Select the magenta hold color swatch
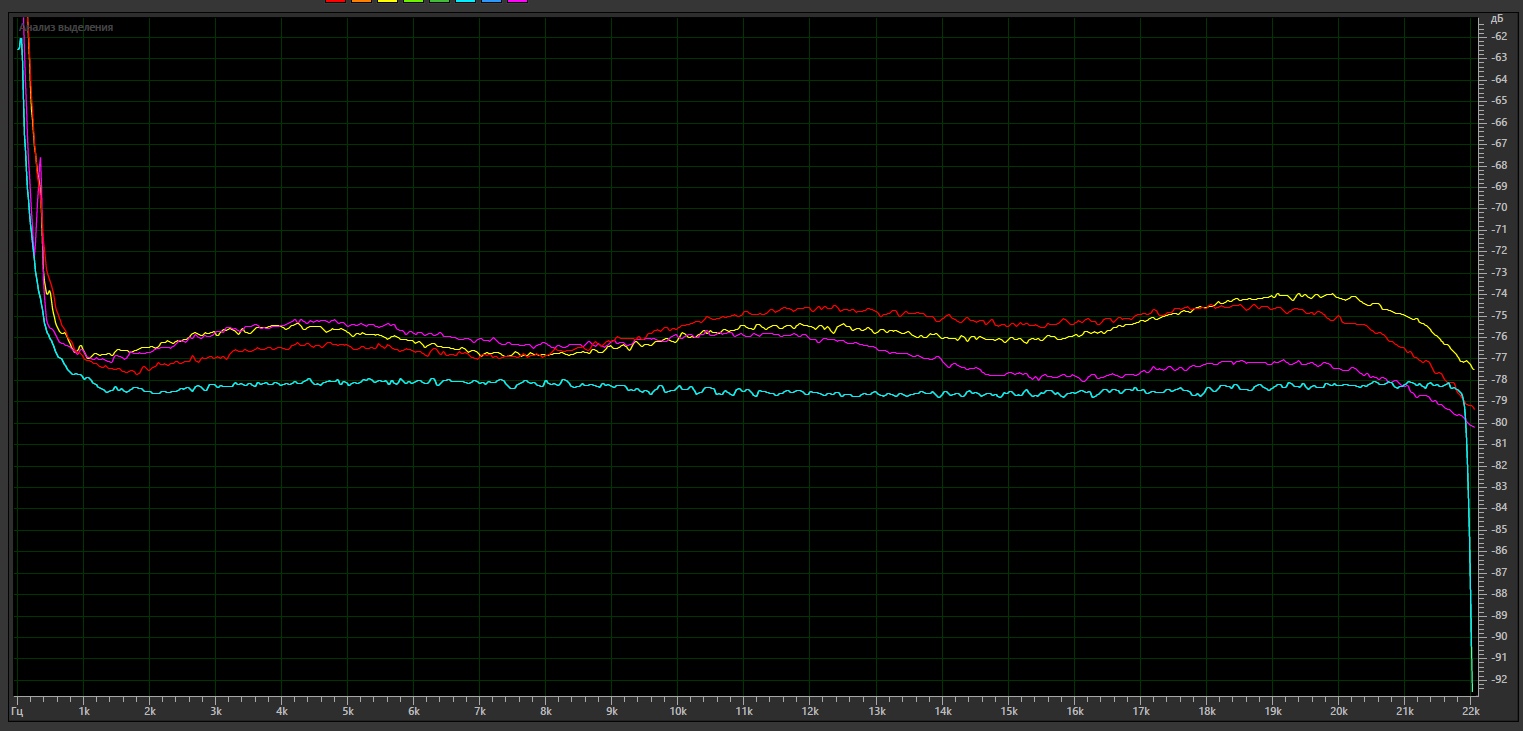The width and height of the screenshot is (1523, 731). (517, 1)
